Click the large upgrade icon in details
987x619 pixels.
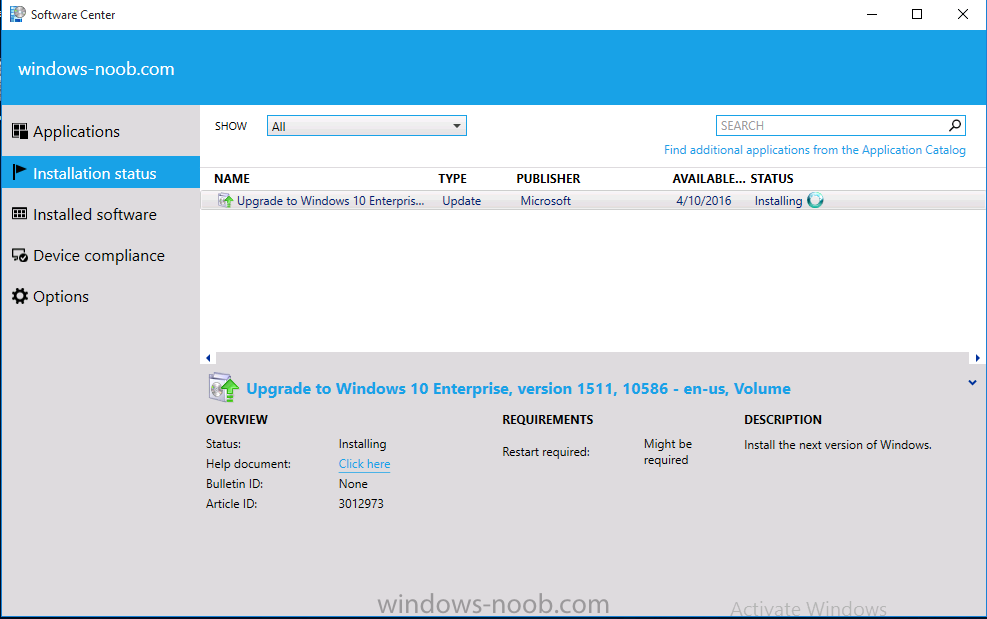coord(223,387)
